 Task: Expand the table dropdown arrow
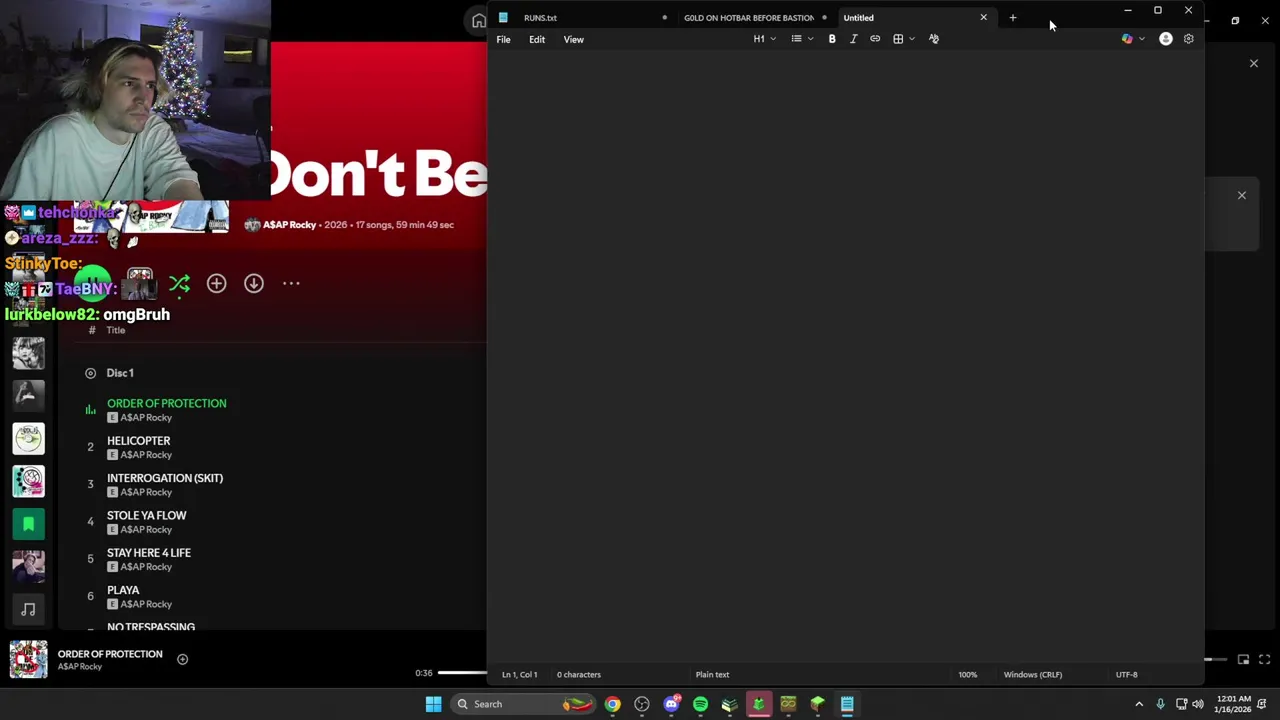click(x=912, y=39)
